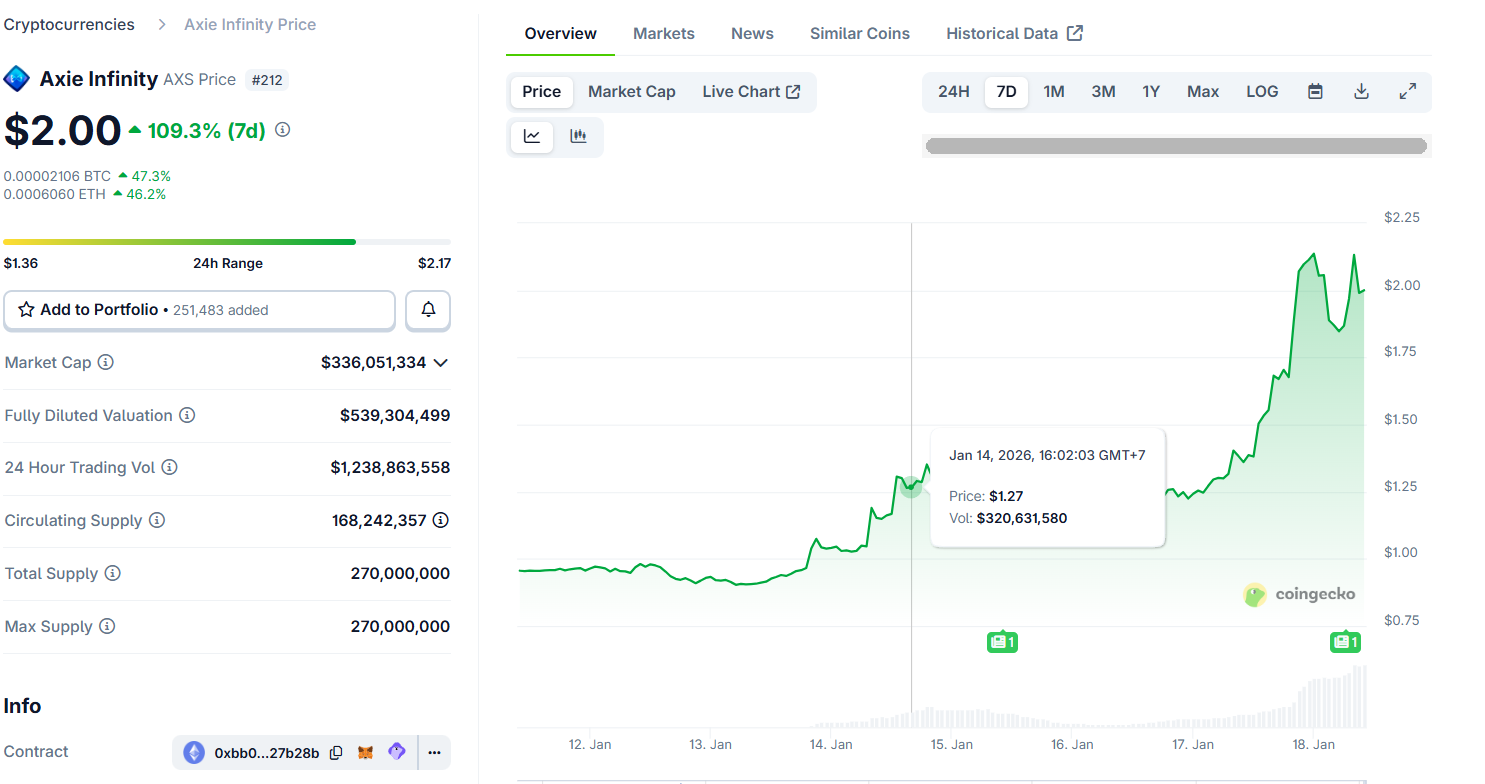
Task: Click info icon next to Circulating Supply value
Action: (x=440, y=520)
